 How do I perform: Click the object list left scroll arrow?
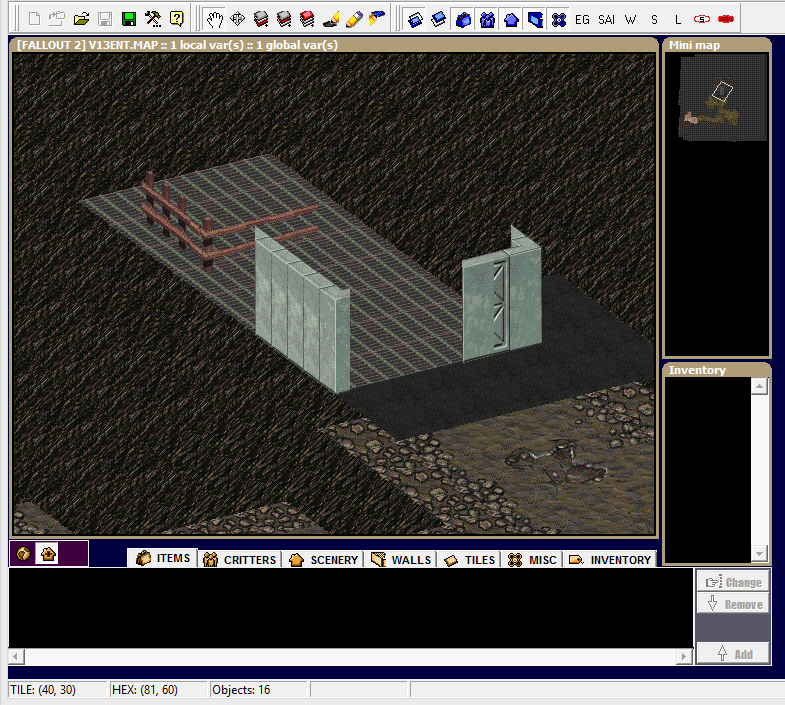point(16,656)
